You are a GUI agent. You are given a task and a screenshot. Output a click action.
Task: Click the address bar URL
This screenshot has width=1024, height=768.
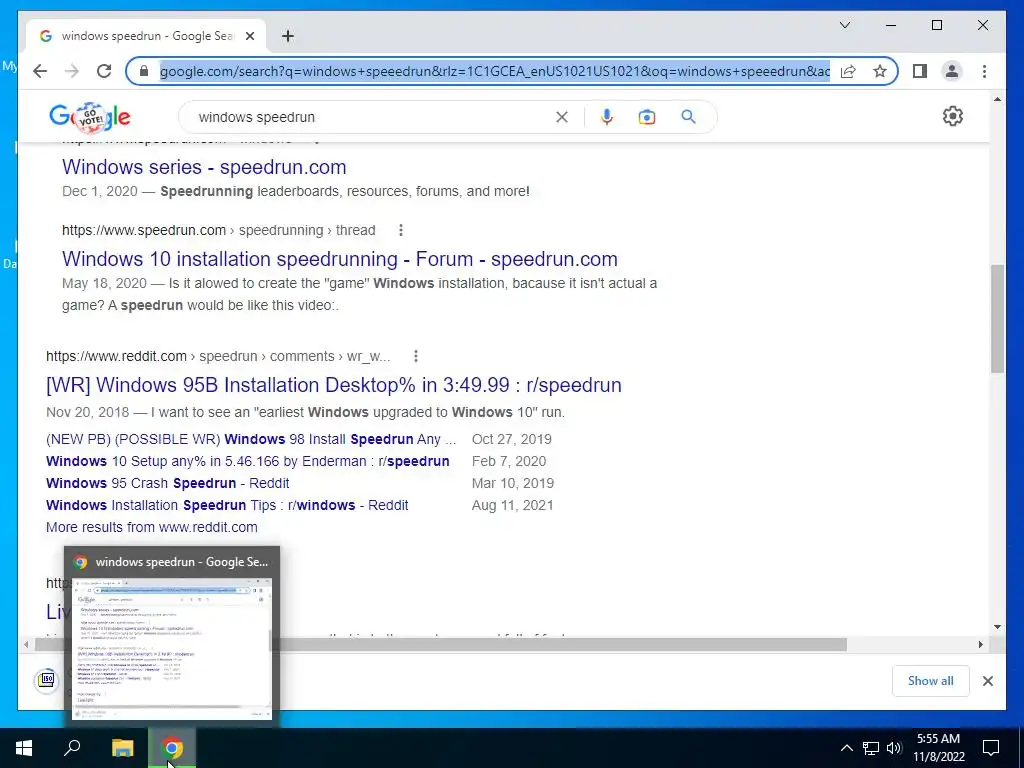click(x=494, y=71)
